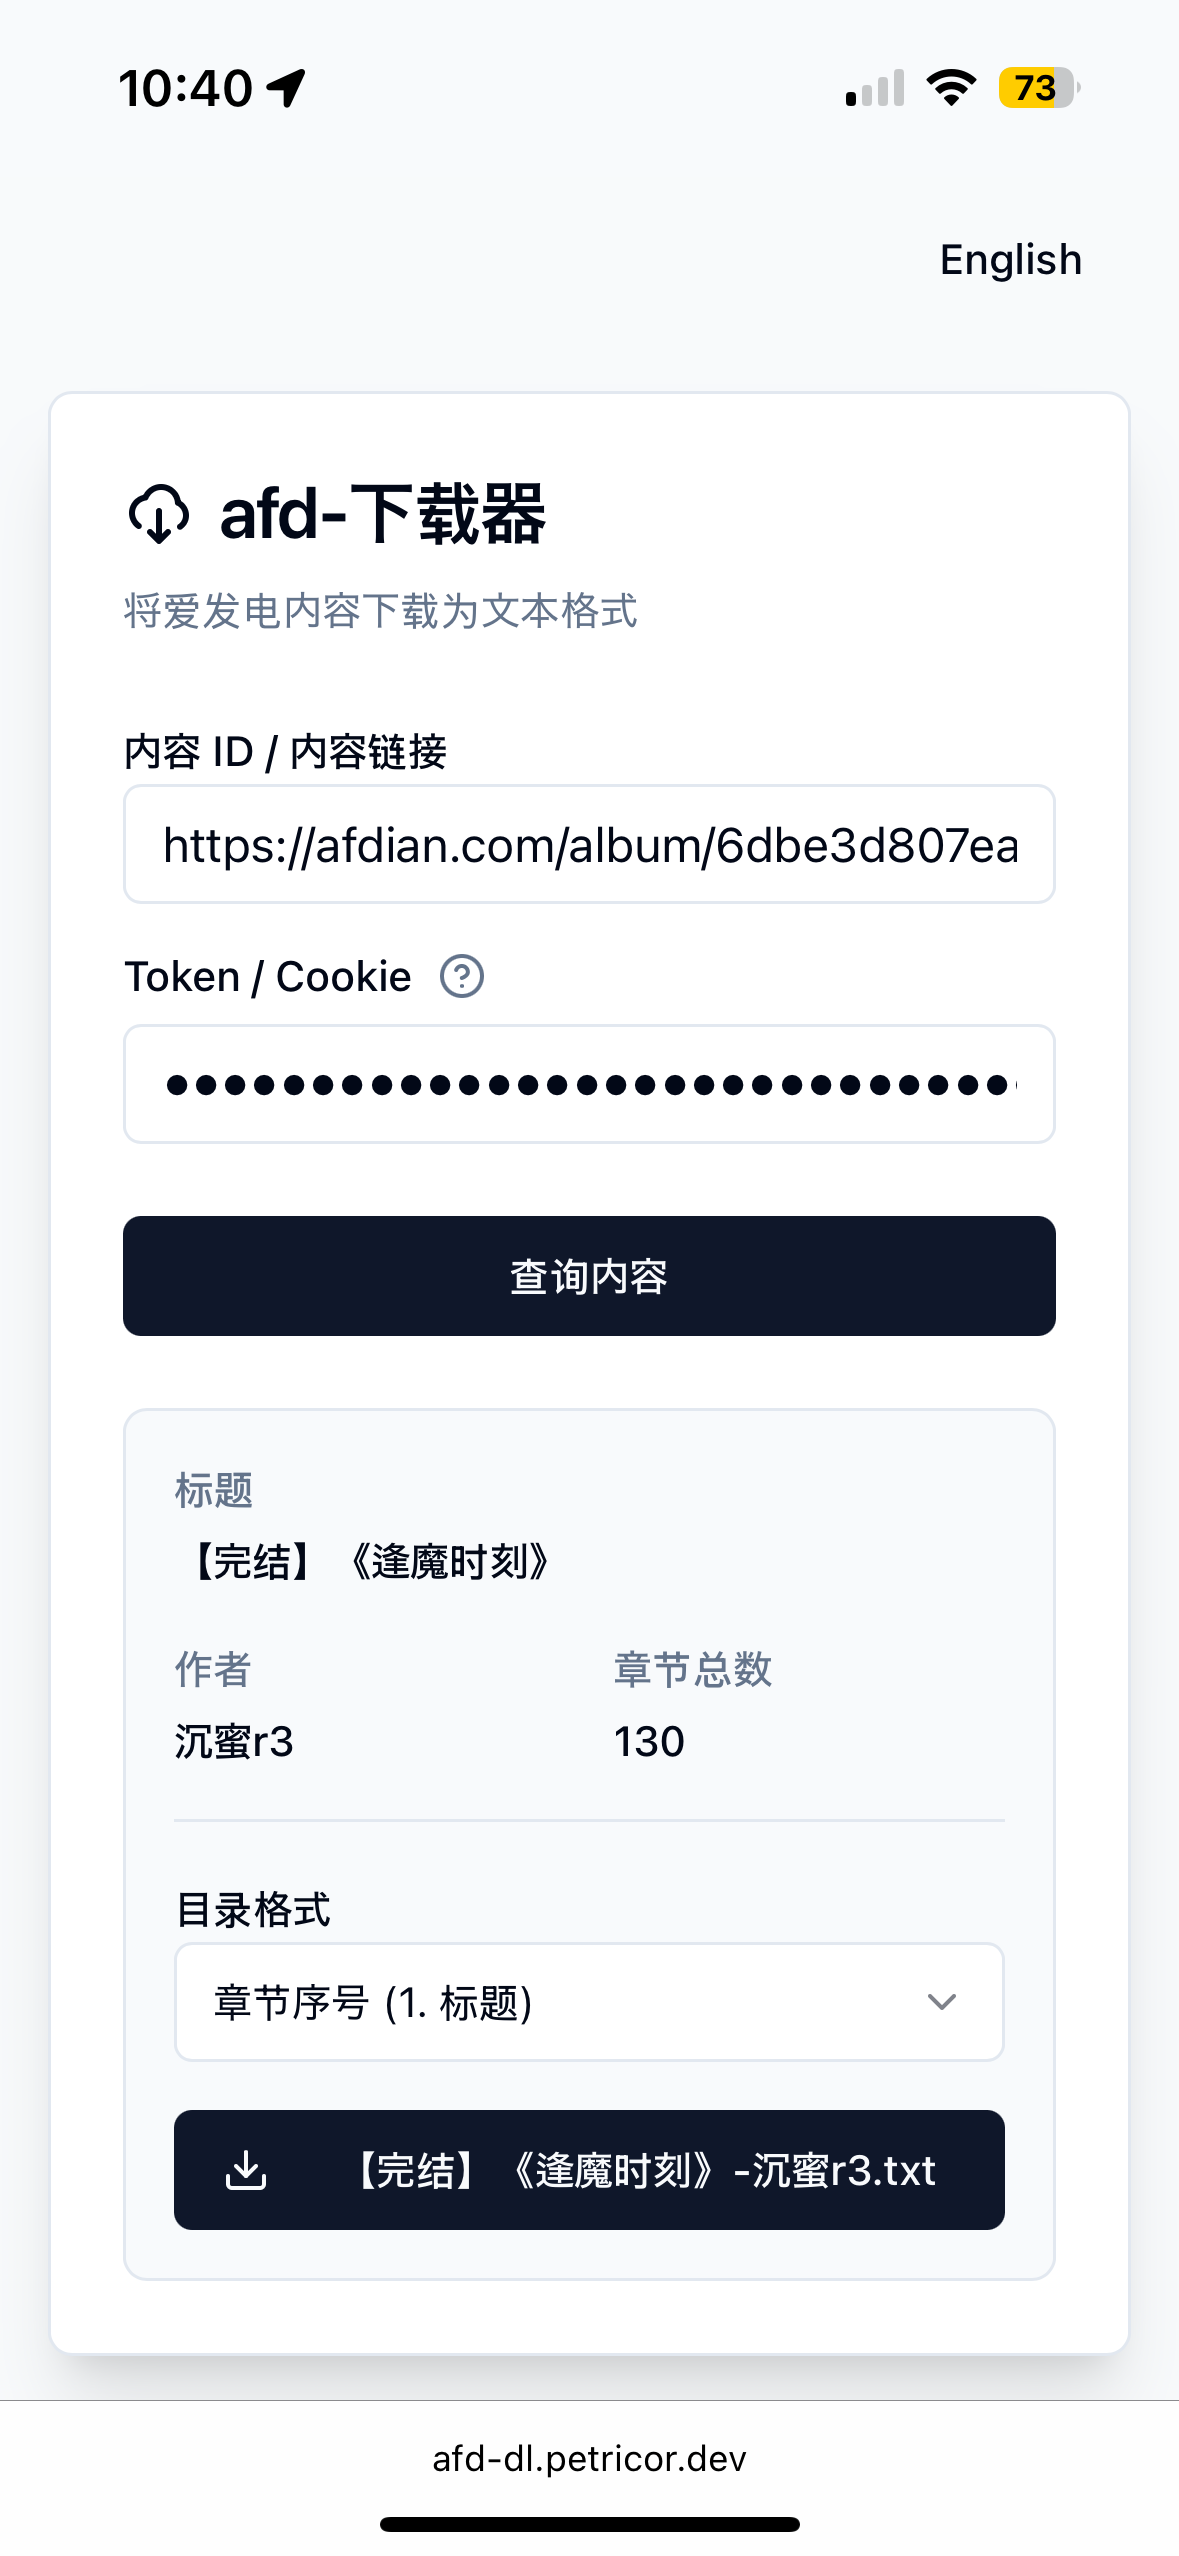
Task: Focus the Token / Cookie password field
Action: 589,1085
